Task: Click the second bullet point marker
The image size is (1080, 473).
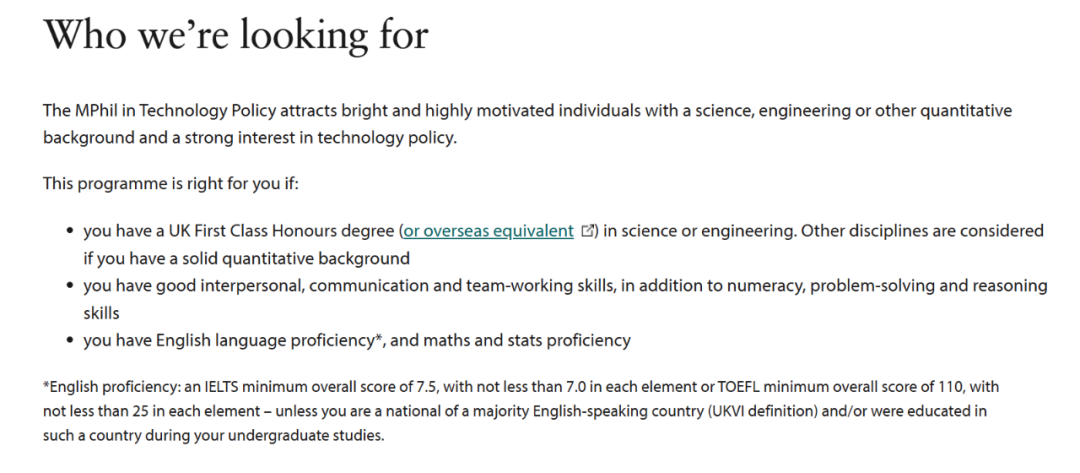Action: click(70, 286)
